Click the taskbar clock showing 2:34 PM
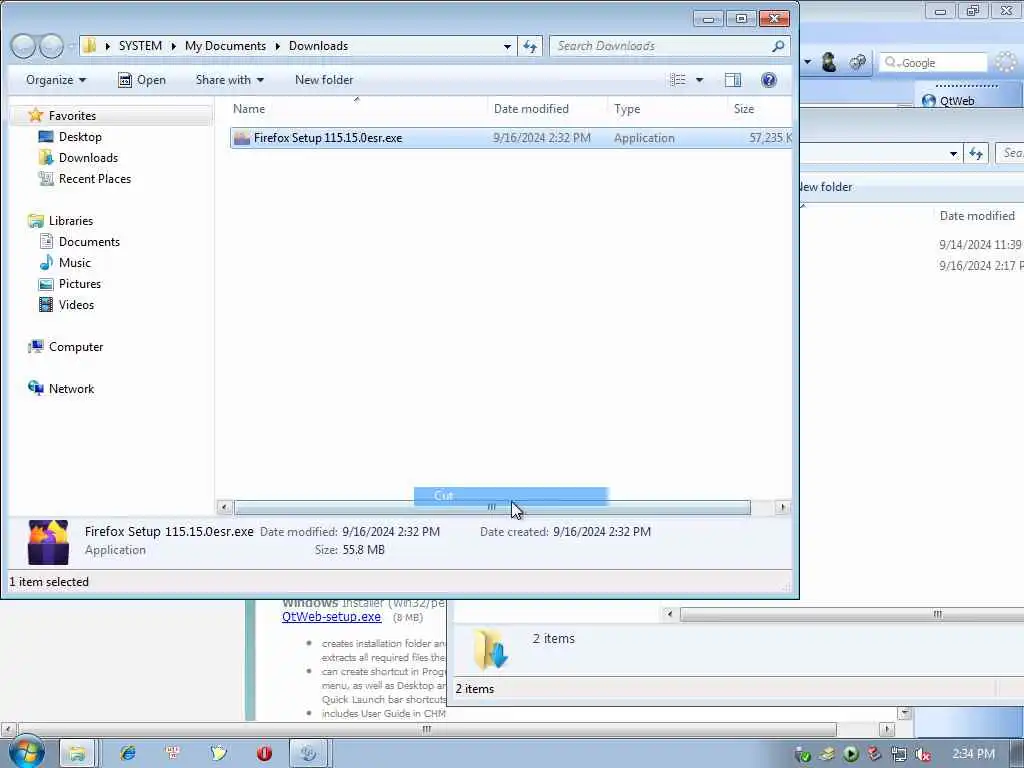 (973, 754)
